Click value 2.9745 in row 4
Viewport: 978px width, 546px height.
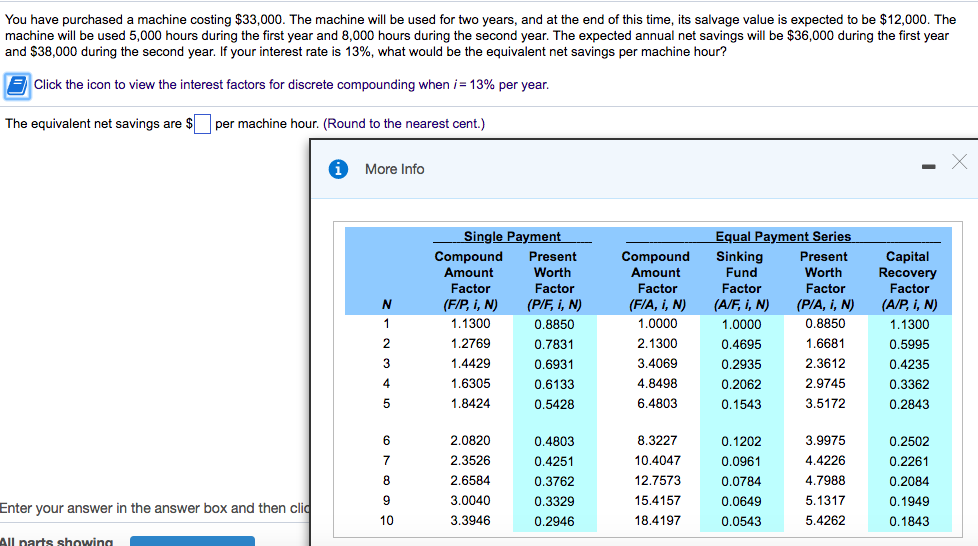pos(825,384)
